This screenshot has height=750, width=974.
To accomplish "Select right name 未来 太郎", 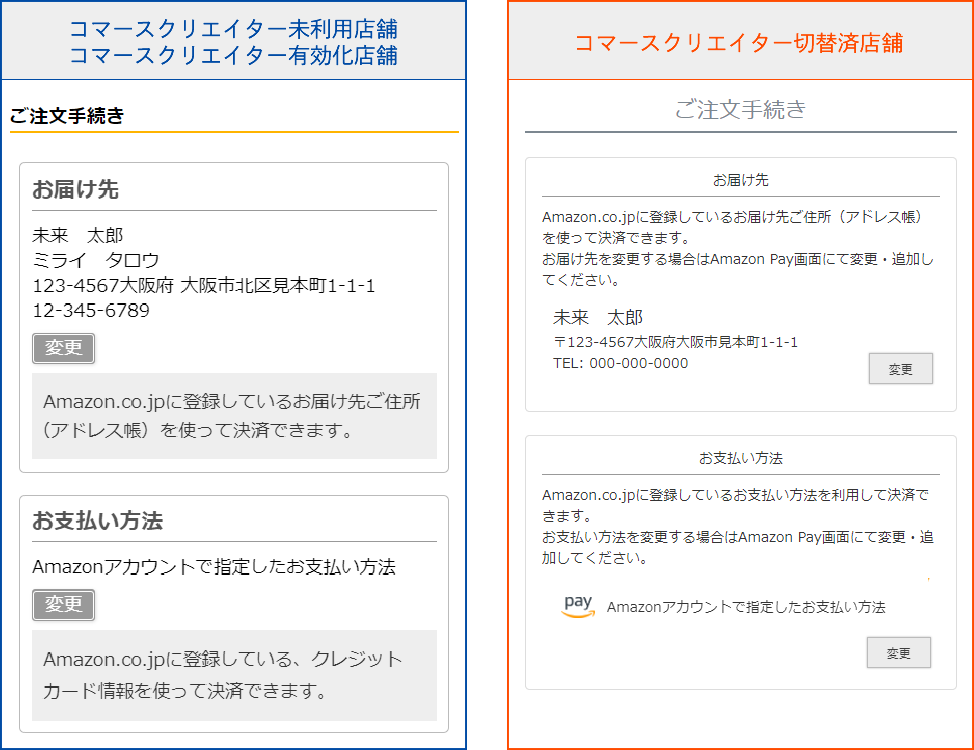I will [598, 318].
